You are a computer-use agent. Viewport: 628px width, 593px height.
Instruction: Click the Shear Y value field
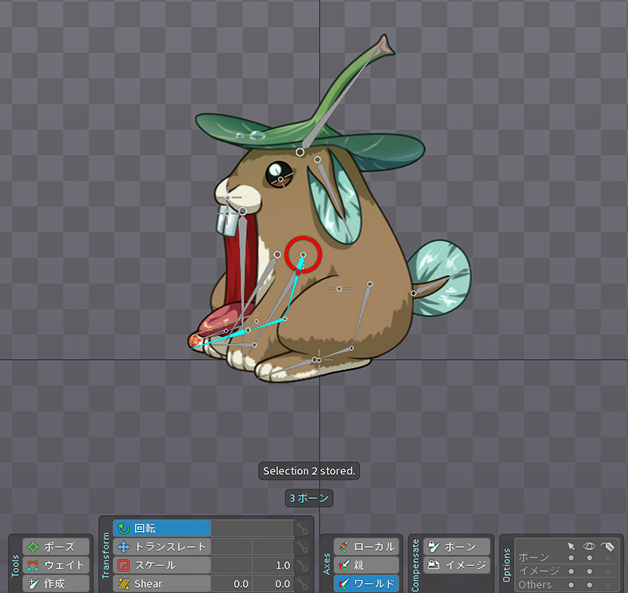coord(273,583)
